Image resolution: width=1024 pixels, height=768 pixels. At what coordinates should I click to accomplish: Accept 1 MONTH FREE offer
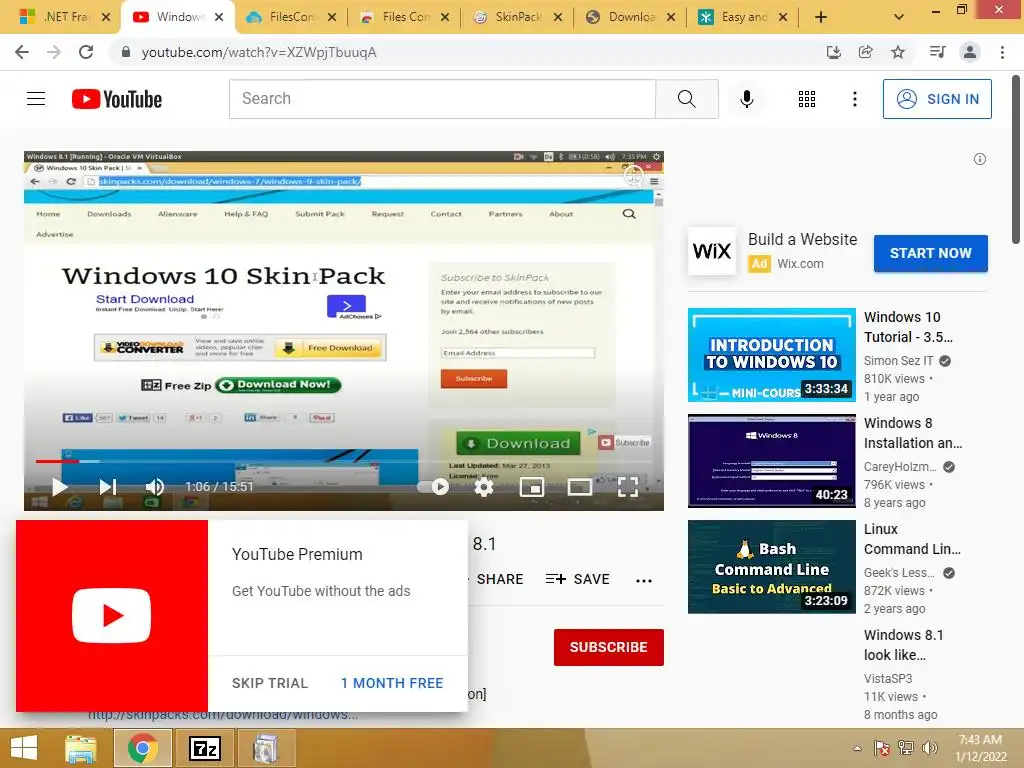pyautogui.click(x=392, y=683)
